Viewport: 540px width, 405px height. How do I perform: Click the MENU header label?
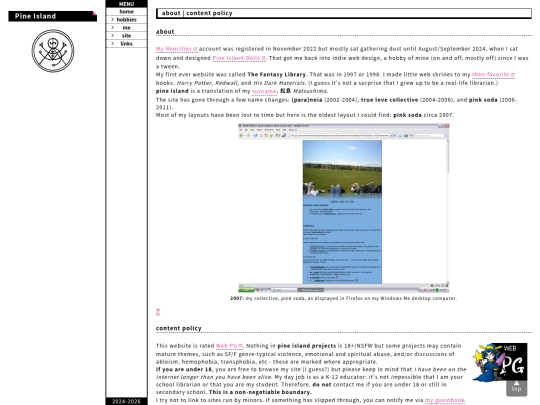pyautogui.click(x=126, y=4)
